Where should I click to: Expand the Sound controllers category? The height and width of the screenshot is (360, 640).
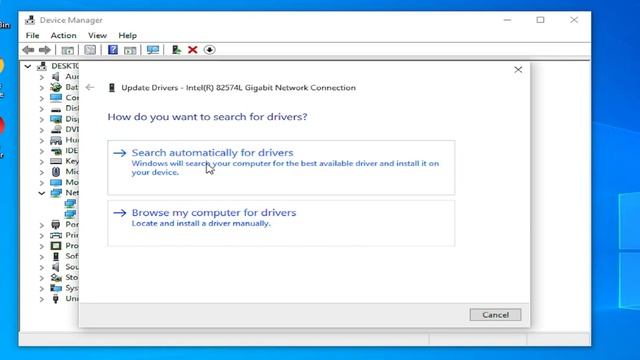tap(42, 267)
